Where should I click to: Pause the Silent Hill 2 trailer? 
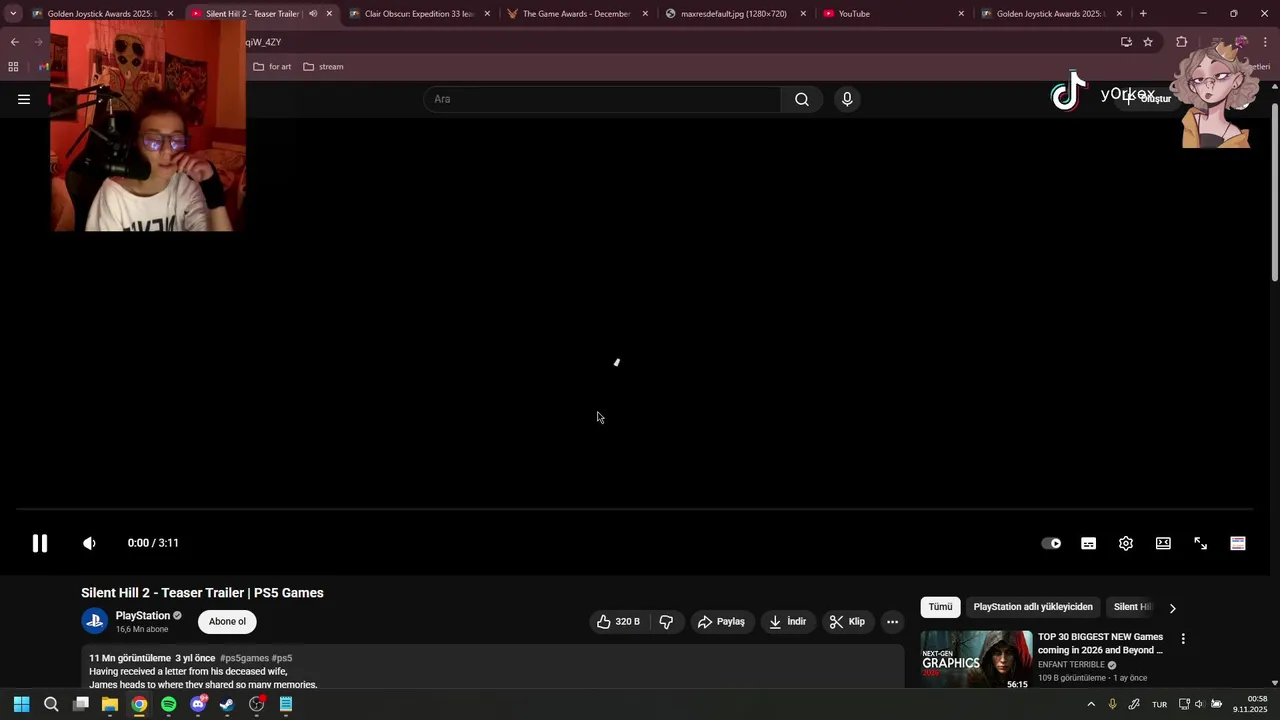[x=40, y=543]
